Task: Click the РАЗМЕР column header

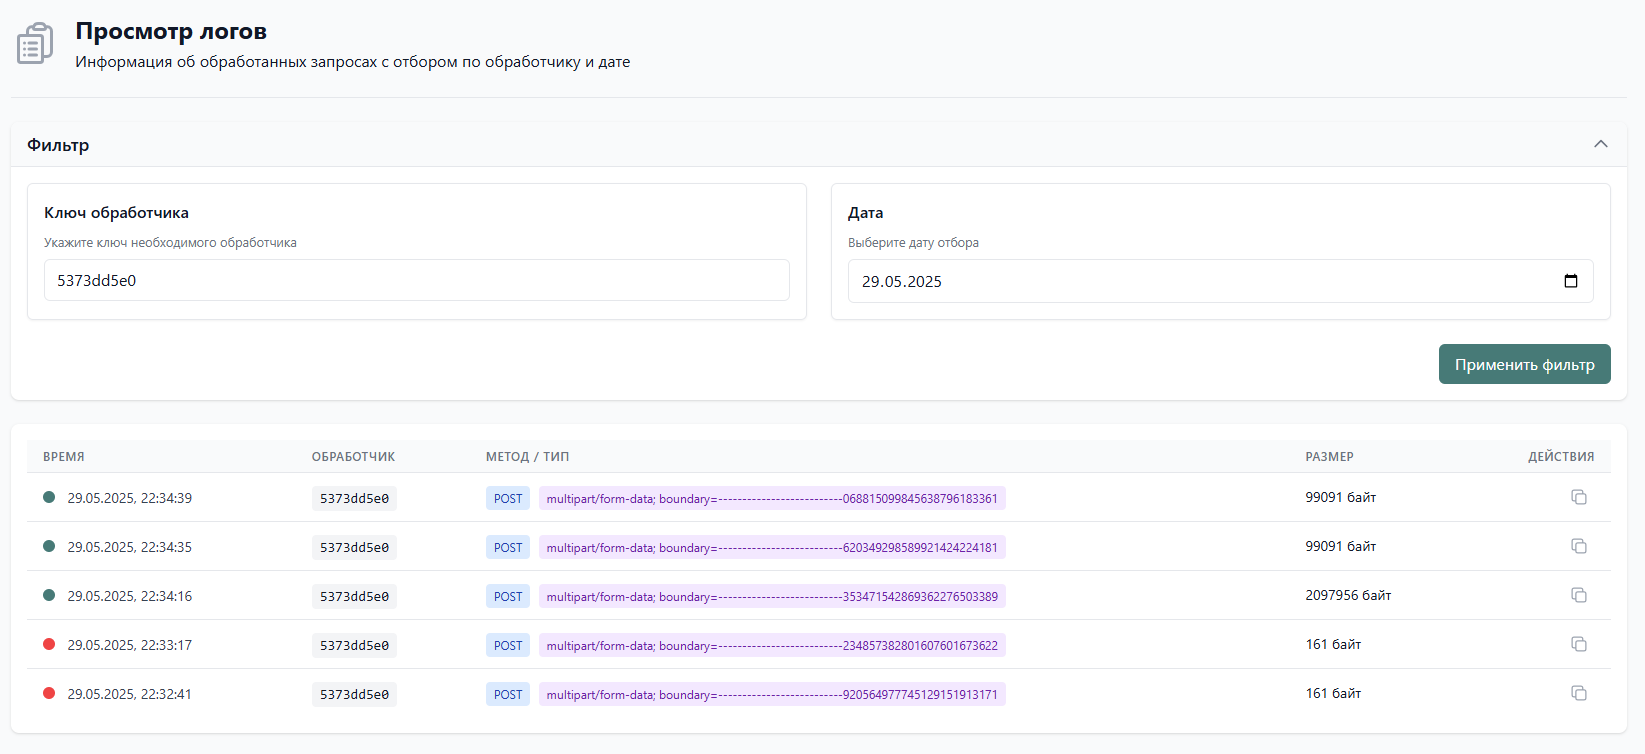Action: coord(1329,456)
